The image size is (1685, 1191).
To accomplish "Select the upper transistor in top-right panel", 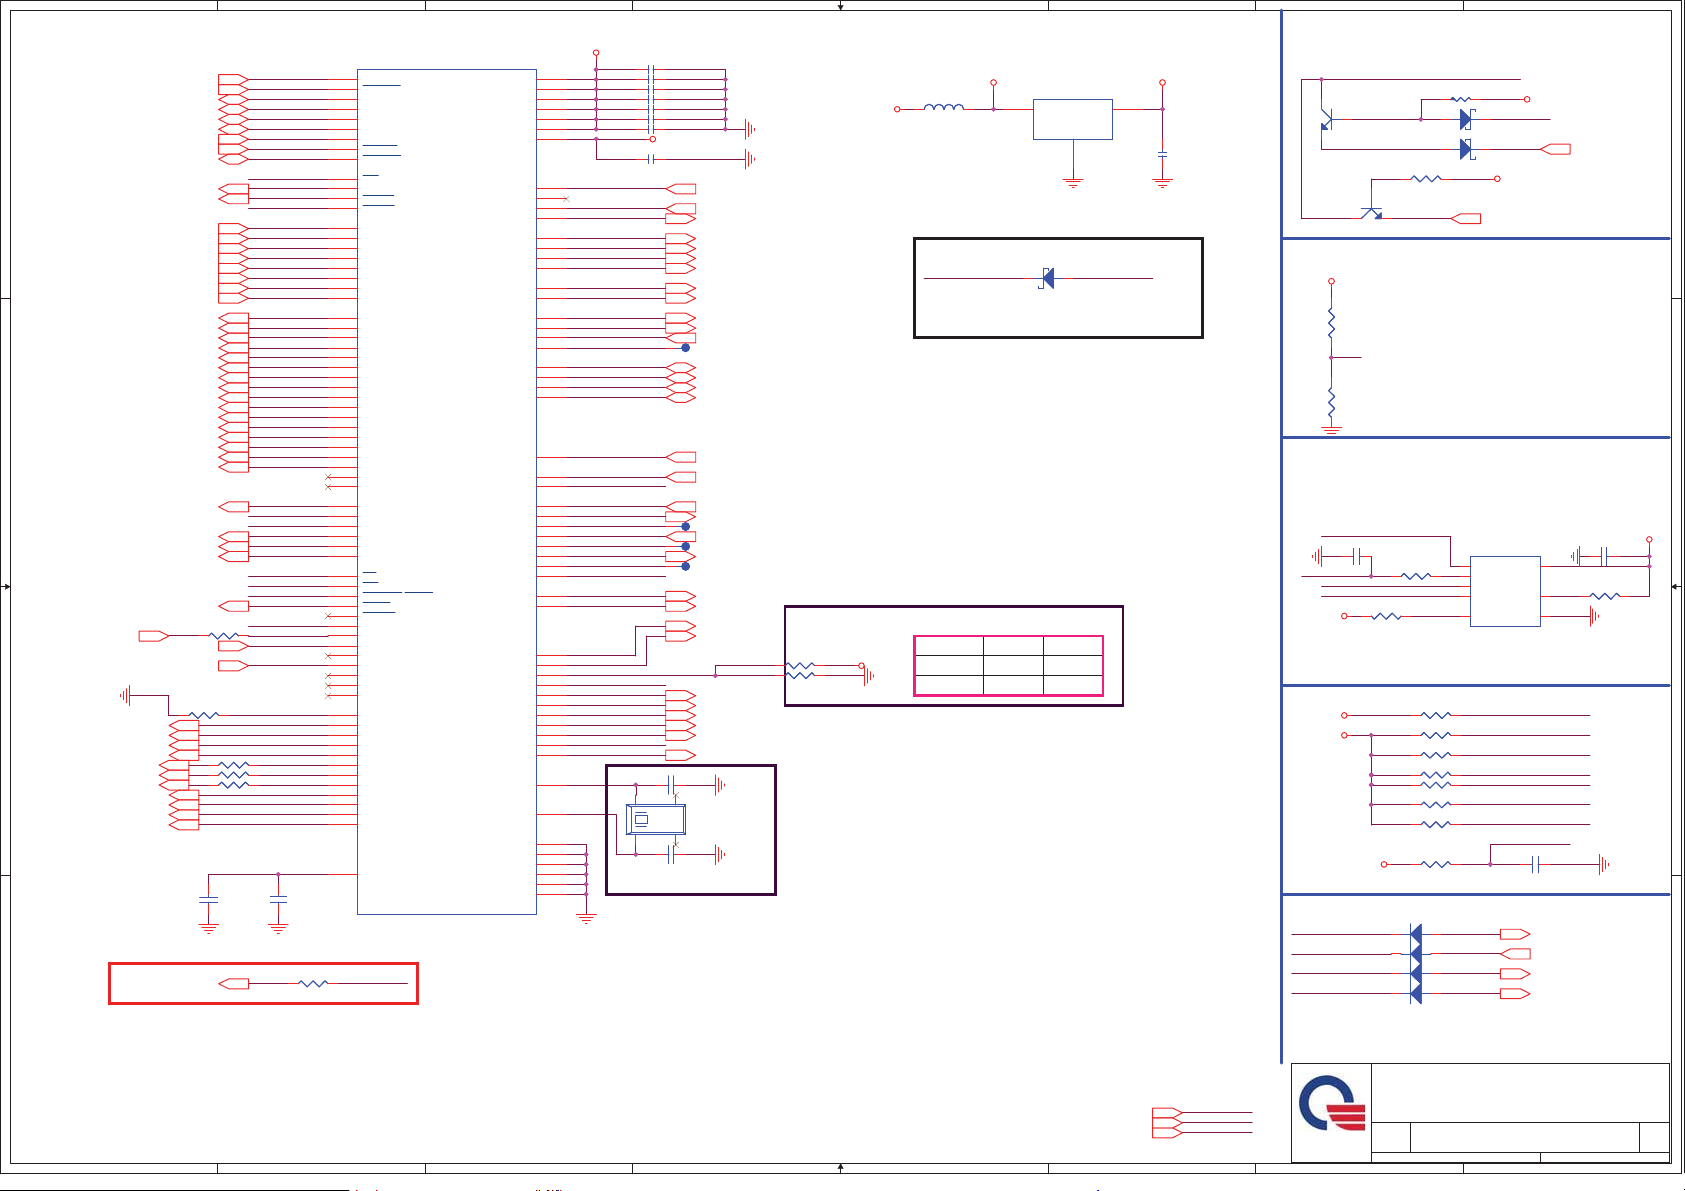I will [1325, 120].
